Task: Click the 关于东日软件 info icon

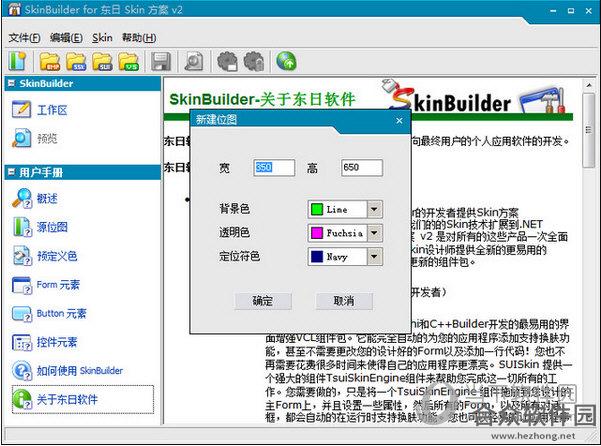Action: pyautogui.click(x=21, y=399)
